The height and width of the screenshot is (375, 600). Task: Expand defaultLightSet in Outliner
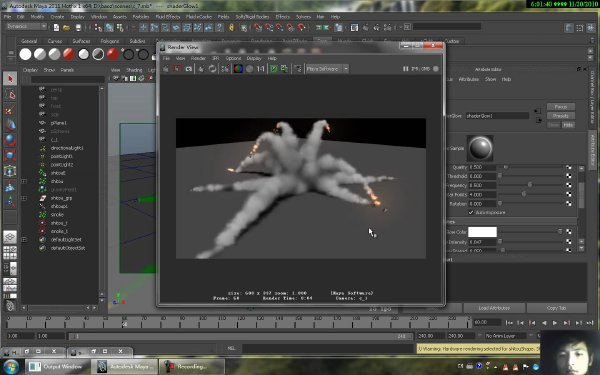24,240
